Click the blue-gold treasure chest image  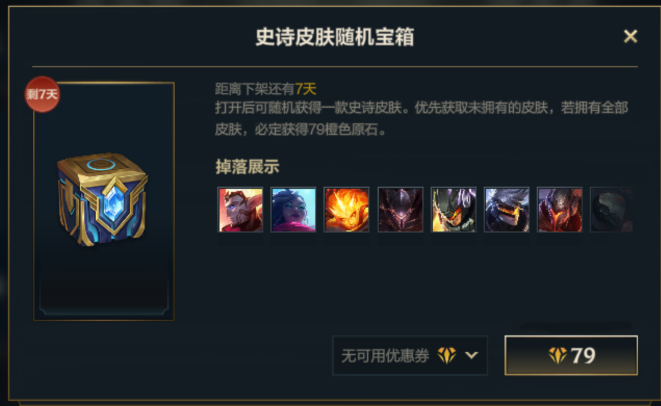[x=102, y=199]
